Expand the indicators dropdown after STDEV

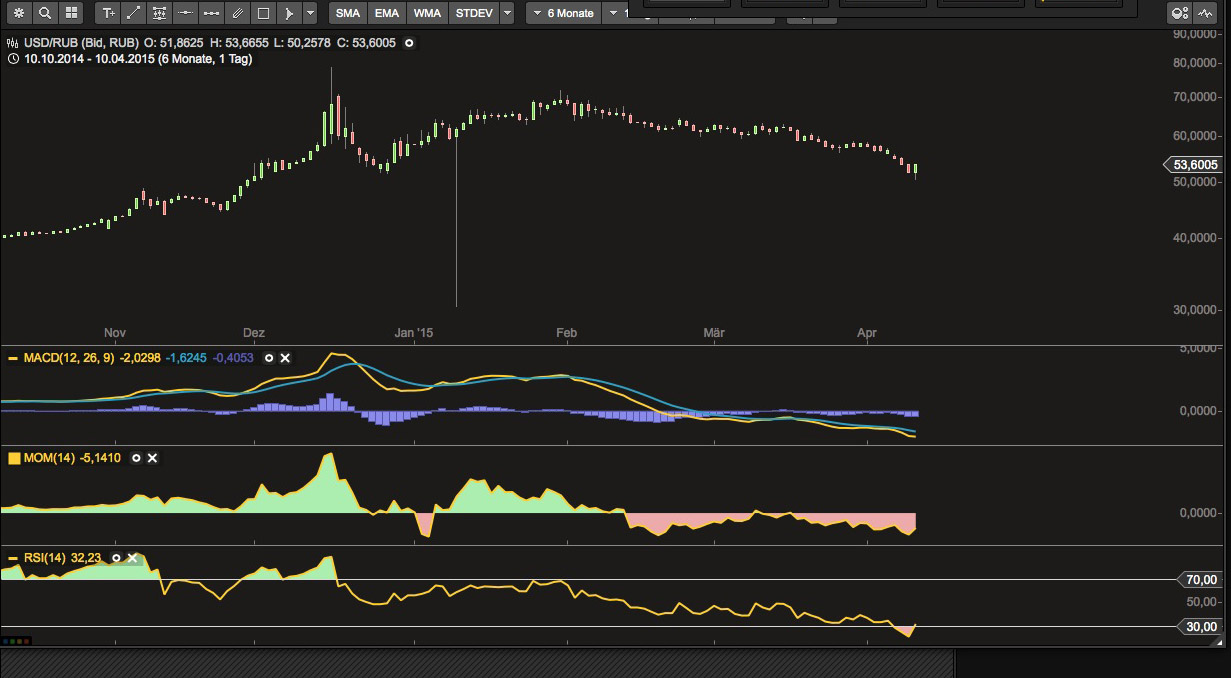507,13
